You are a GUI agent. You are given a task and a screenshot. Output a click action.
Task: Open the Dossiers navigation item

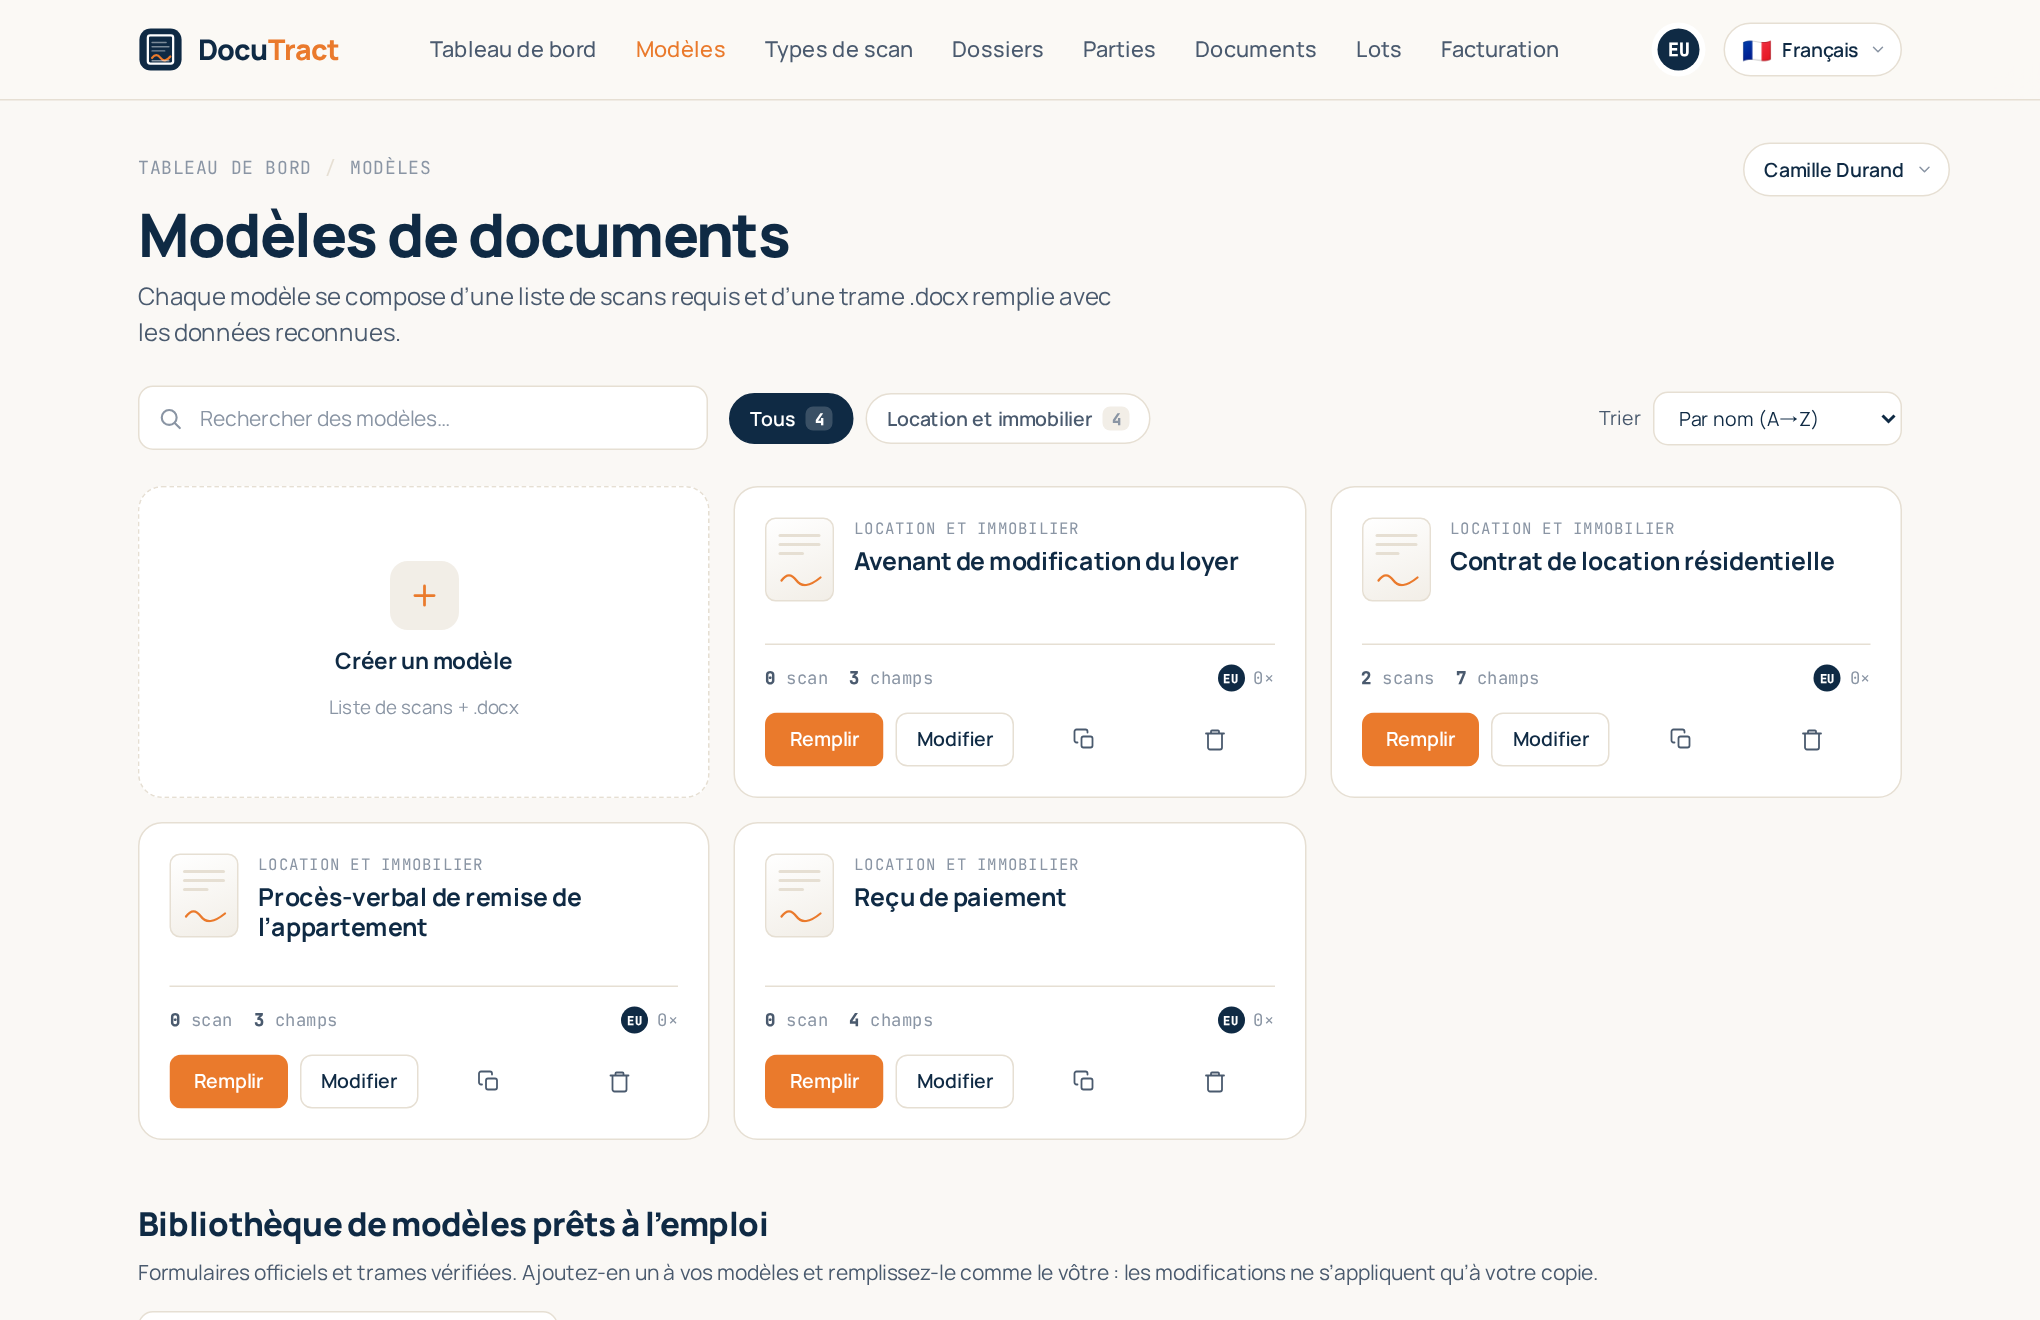coord(997,49)
